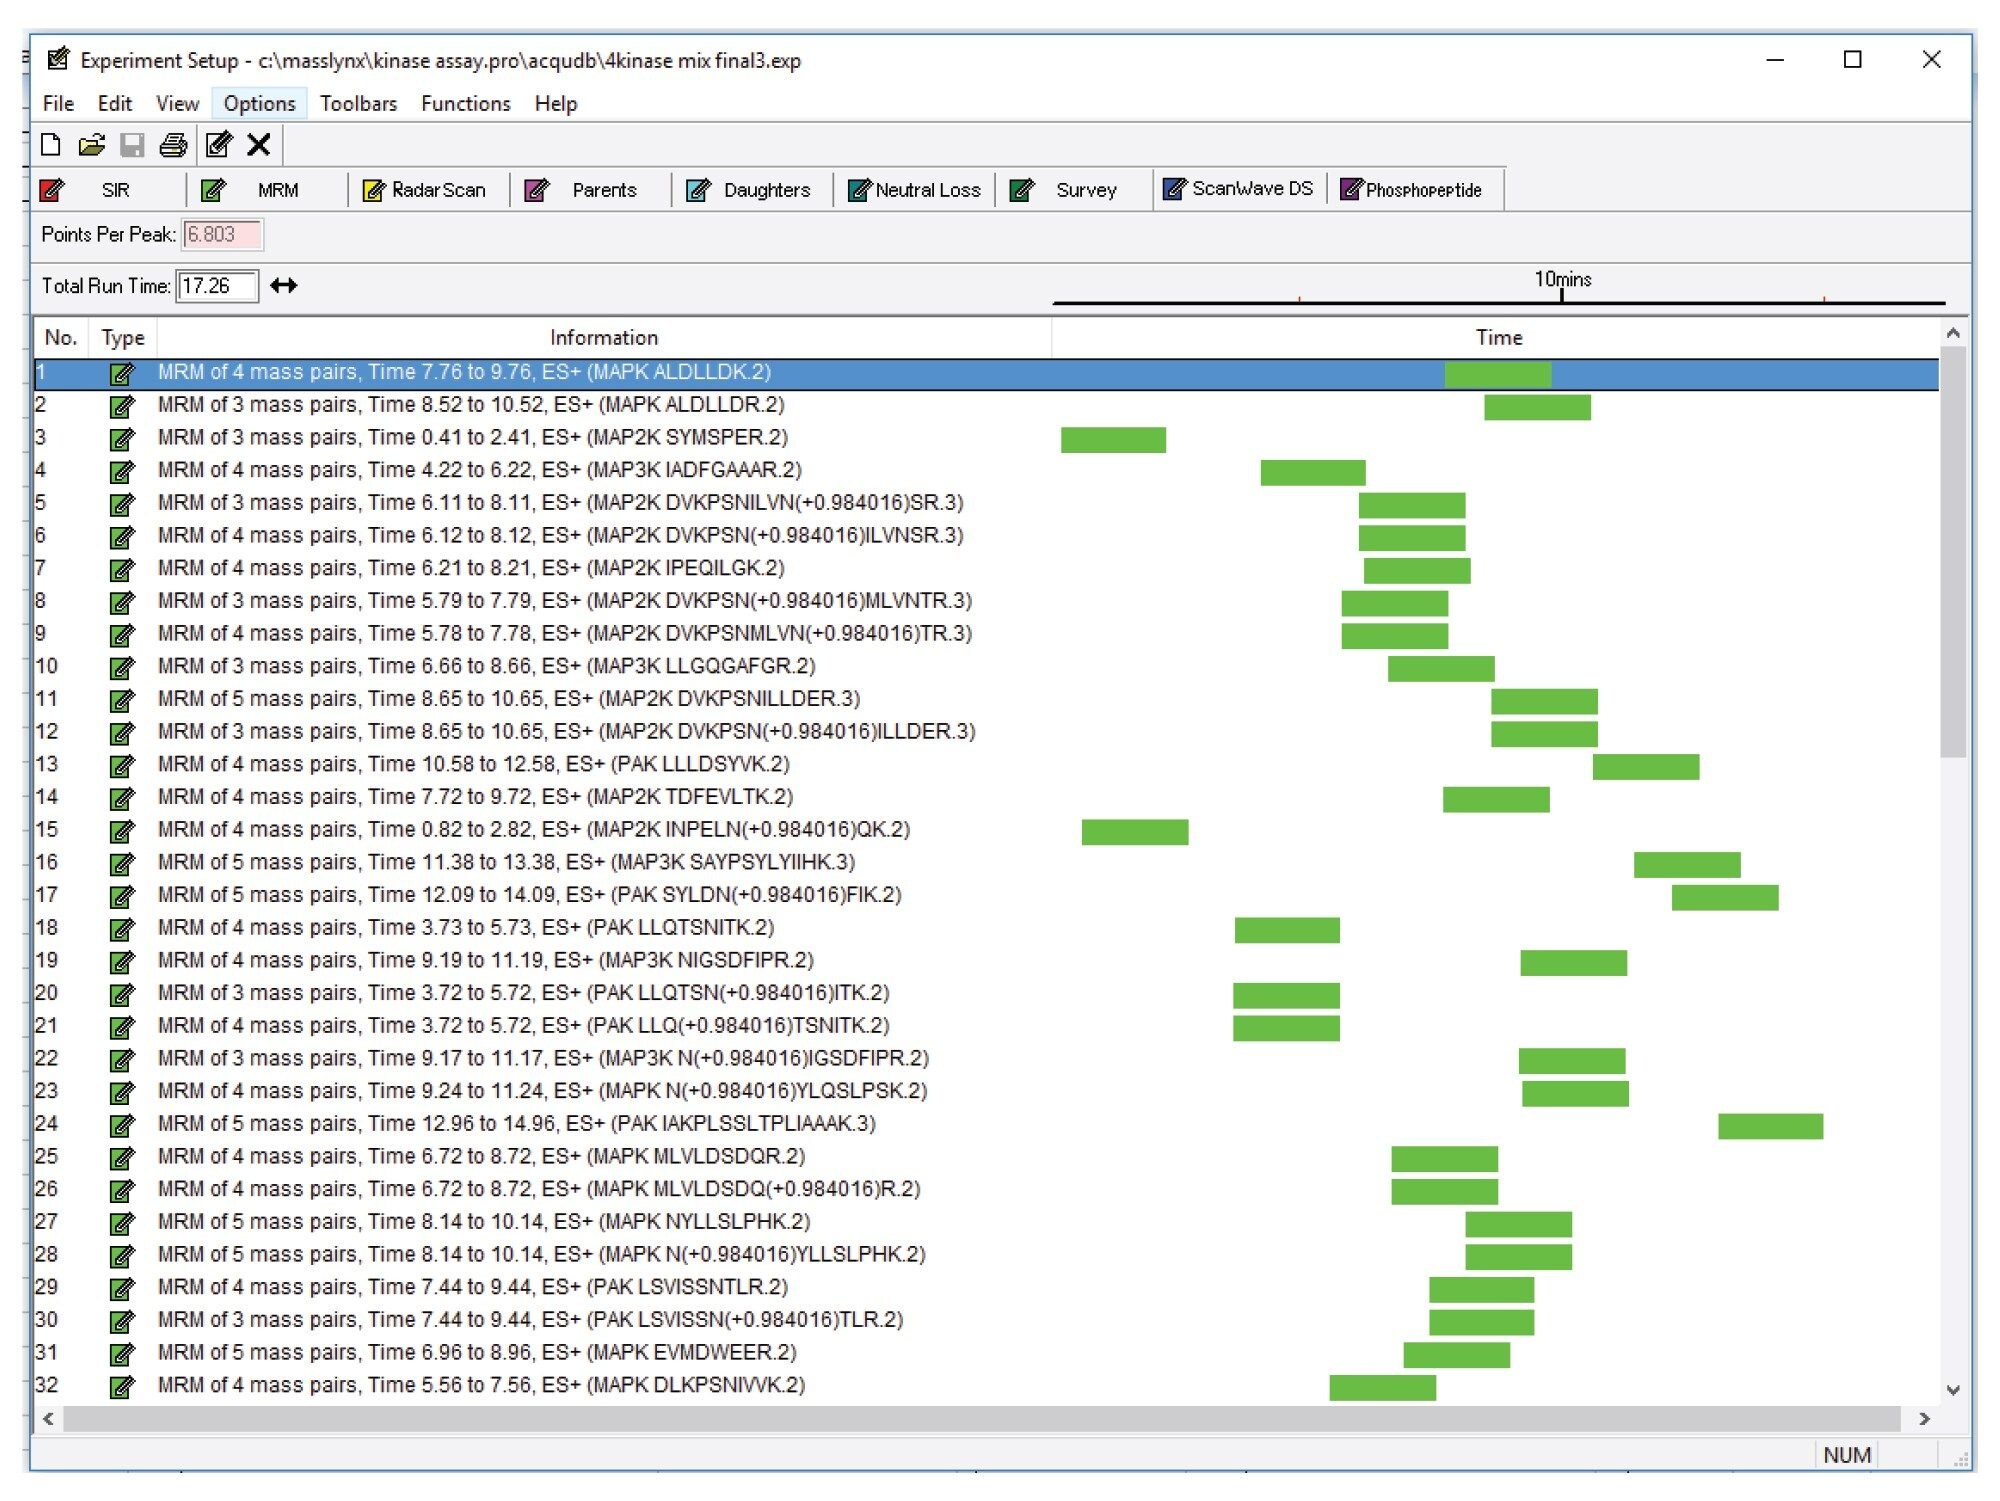Select function 7 MAP2K IPEQILGK.2 row

[986, 569]
